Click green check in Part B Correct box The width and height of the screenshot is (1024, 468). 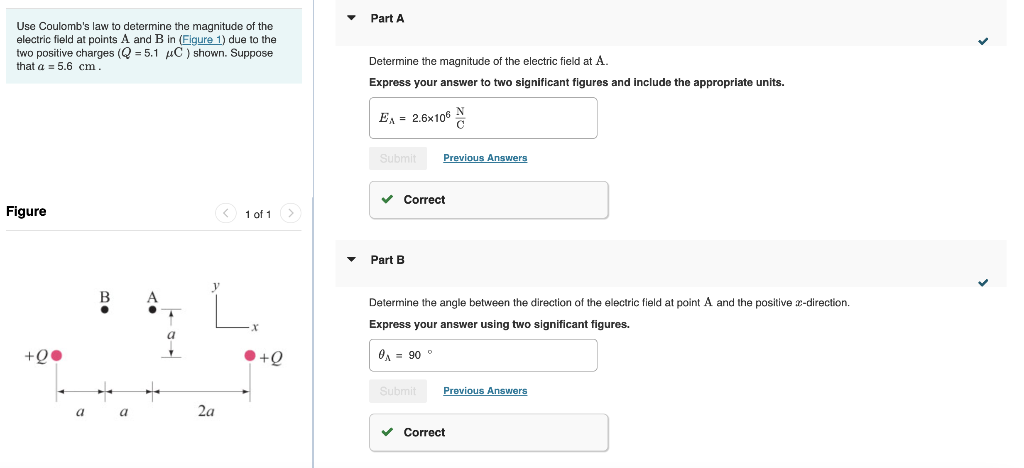tap(388, 432)
